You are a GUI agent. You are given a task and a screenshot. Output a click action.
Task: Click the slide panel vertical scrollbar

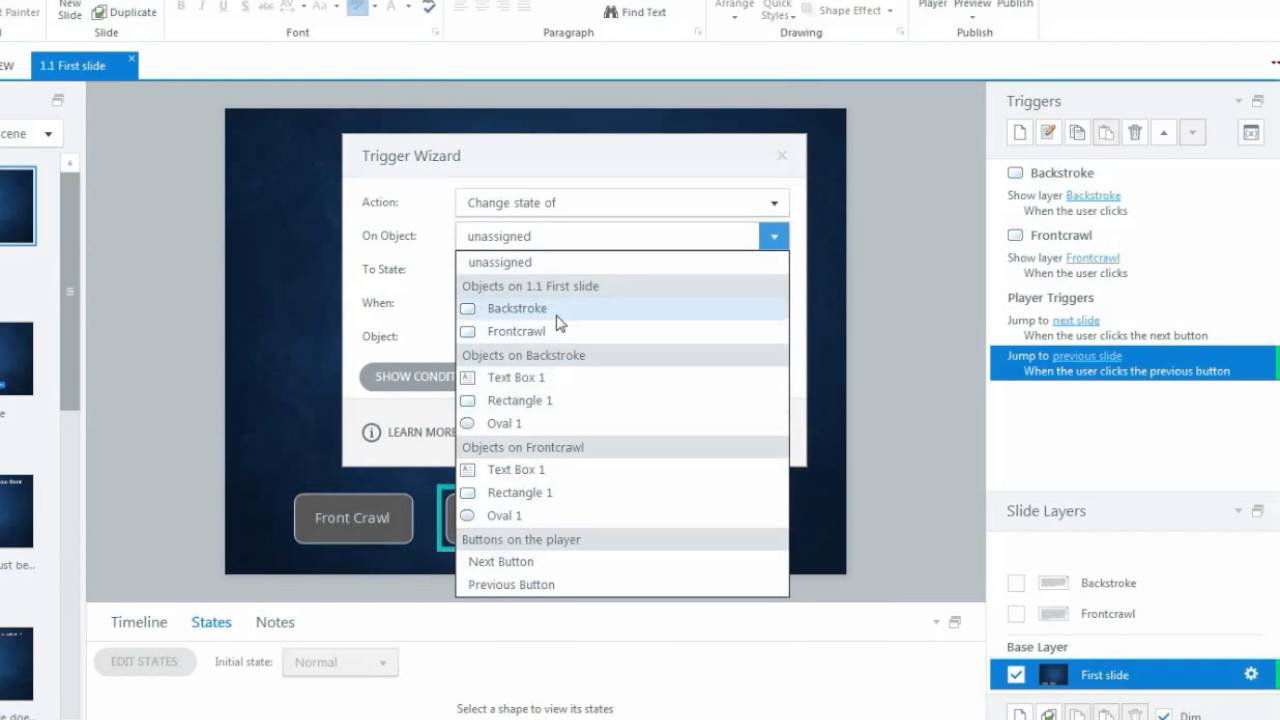click(69, 292)
